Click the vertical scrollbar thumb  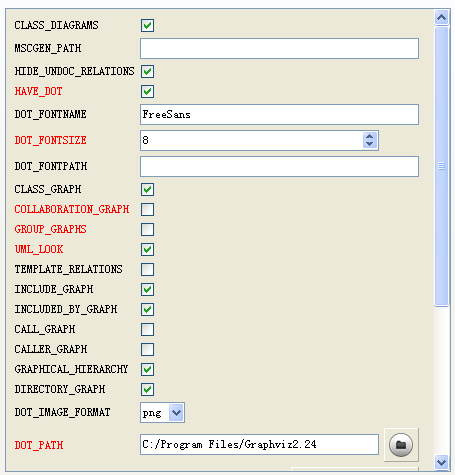pos(441,166)
